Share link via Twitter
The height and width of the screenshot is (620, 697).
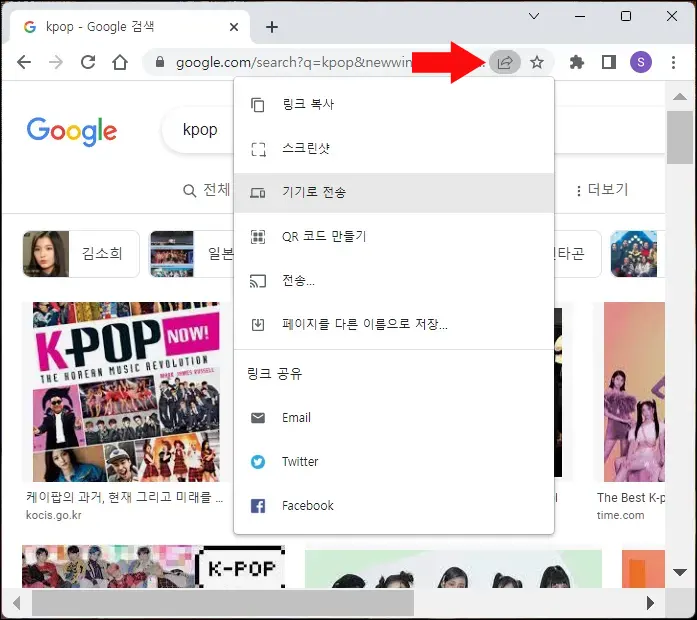(394, 462)
